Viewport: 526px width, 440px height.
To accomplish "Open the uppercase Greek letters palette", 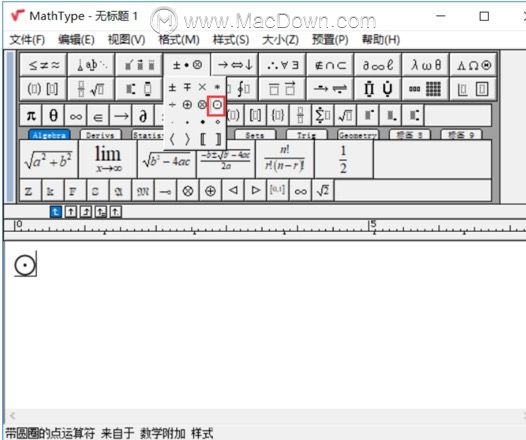I will click(x=473, y=65).
